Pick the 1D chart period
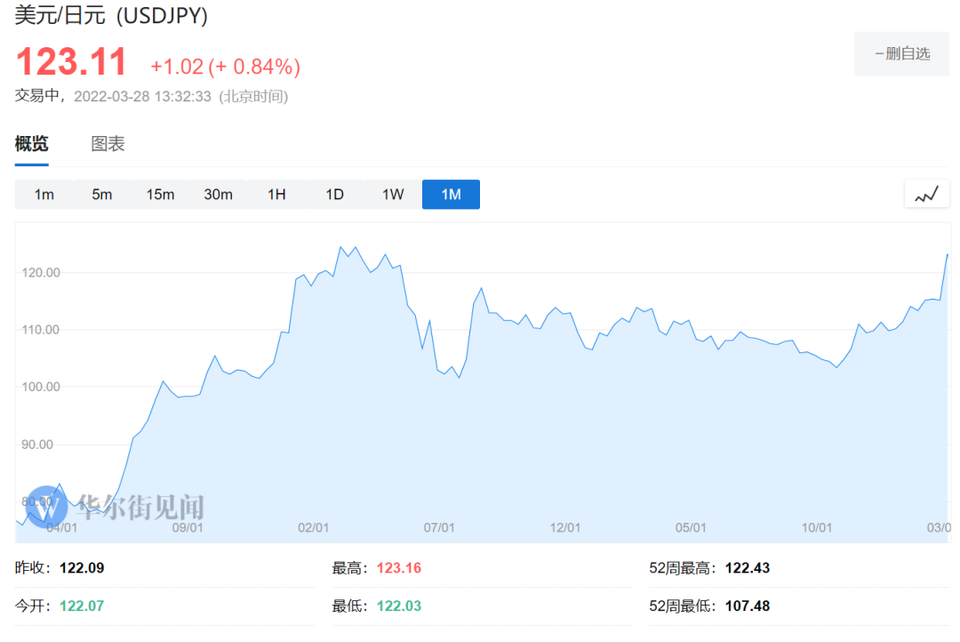 pos(334,194)
